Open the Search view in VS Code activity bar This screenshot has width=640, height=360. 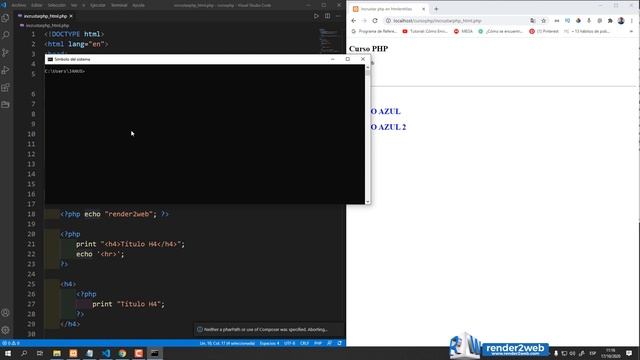pos(5,35)
